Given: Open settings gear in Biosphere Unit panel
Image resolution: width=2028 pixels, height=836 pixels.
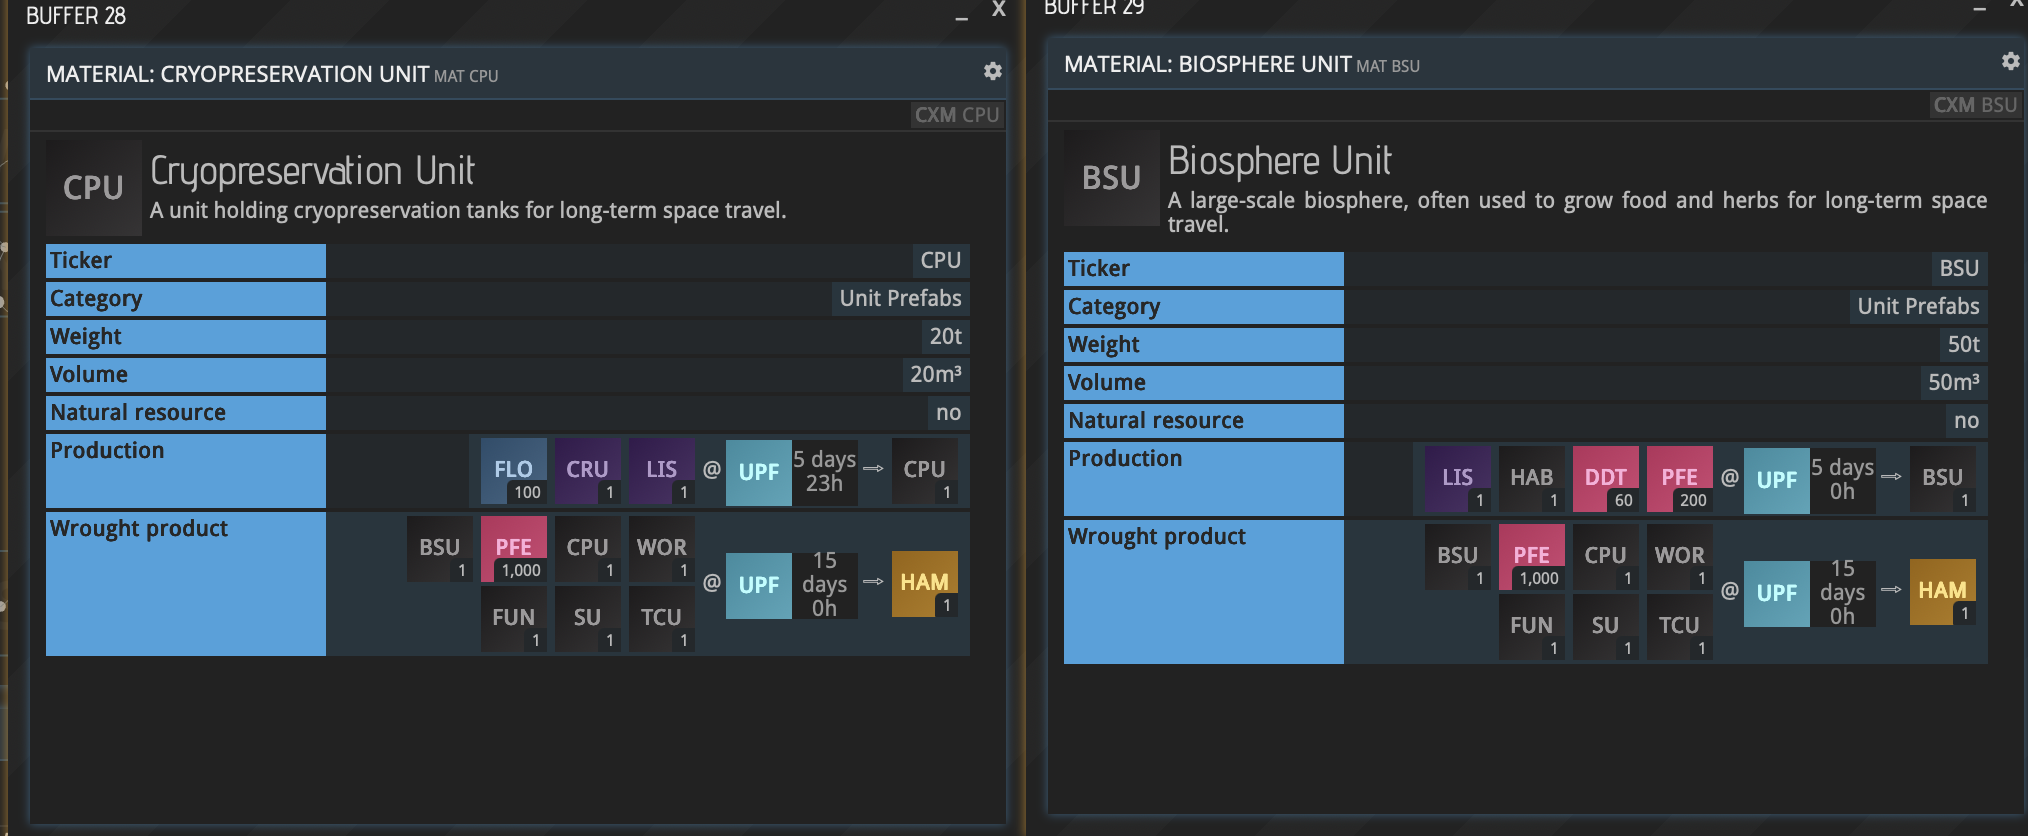Looking at the screenshot, I should pyautogui.click(x=2010, y=61).
